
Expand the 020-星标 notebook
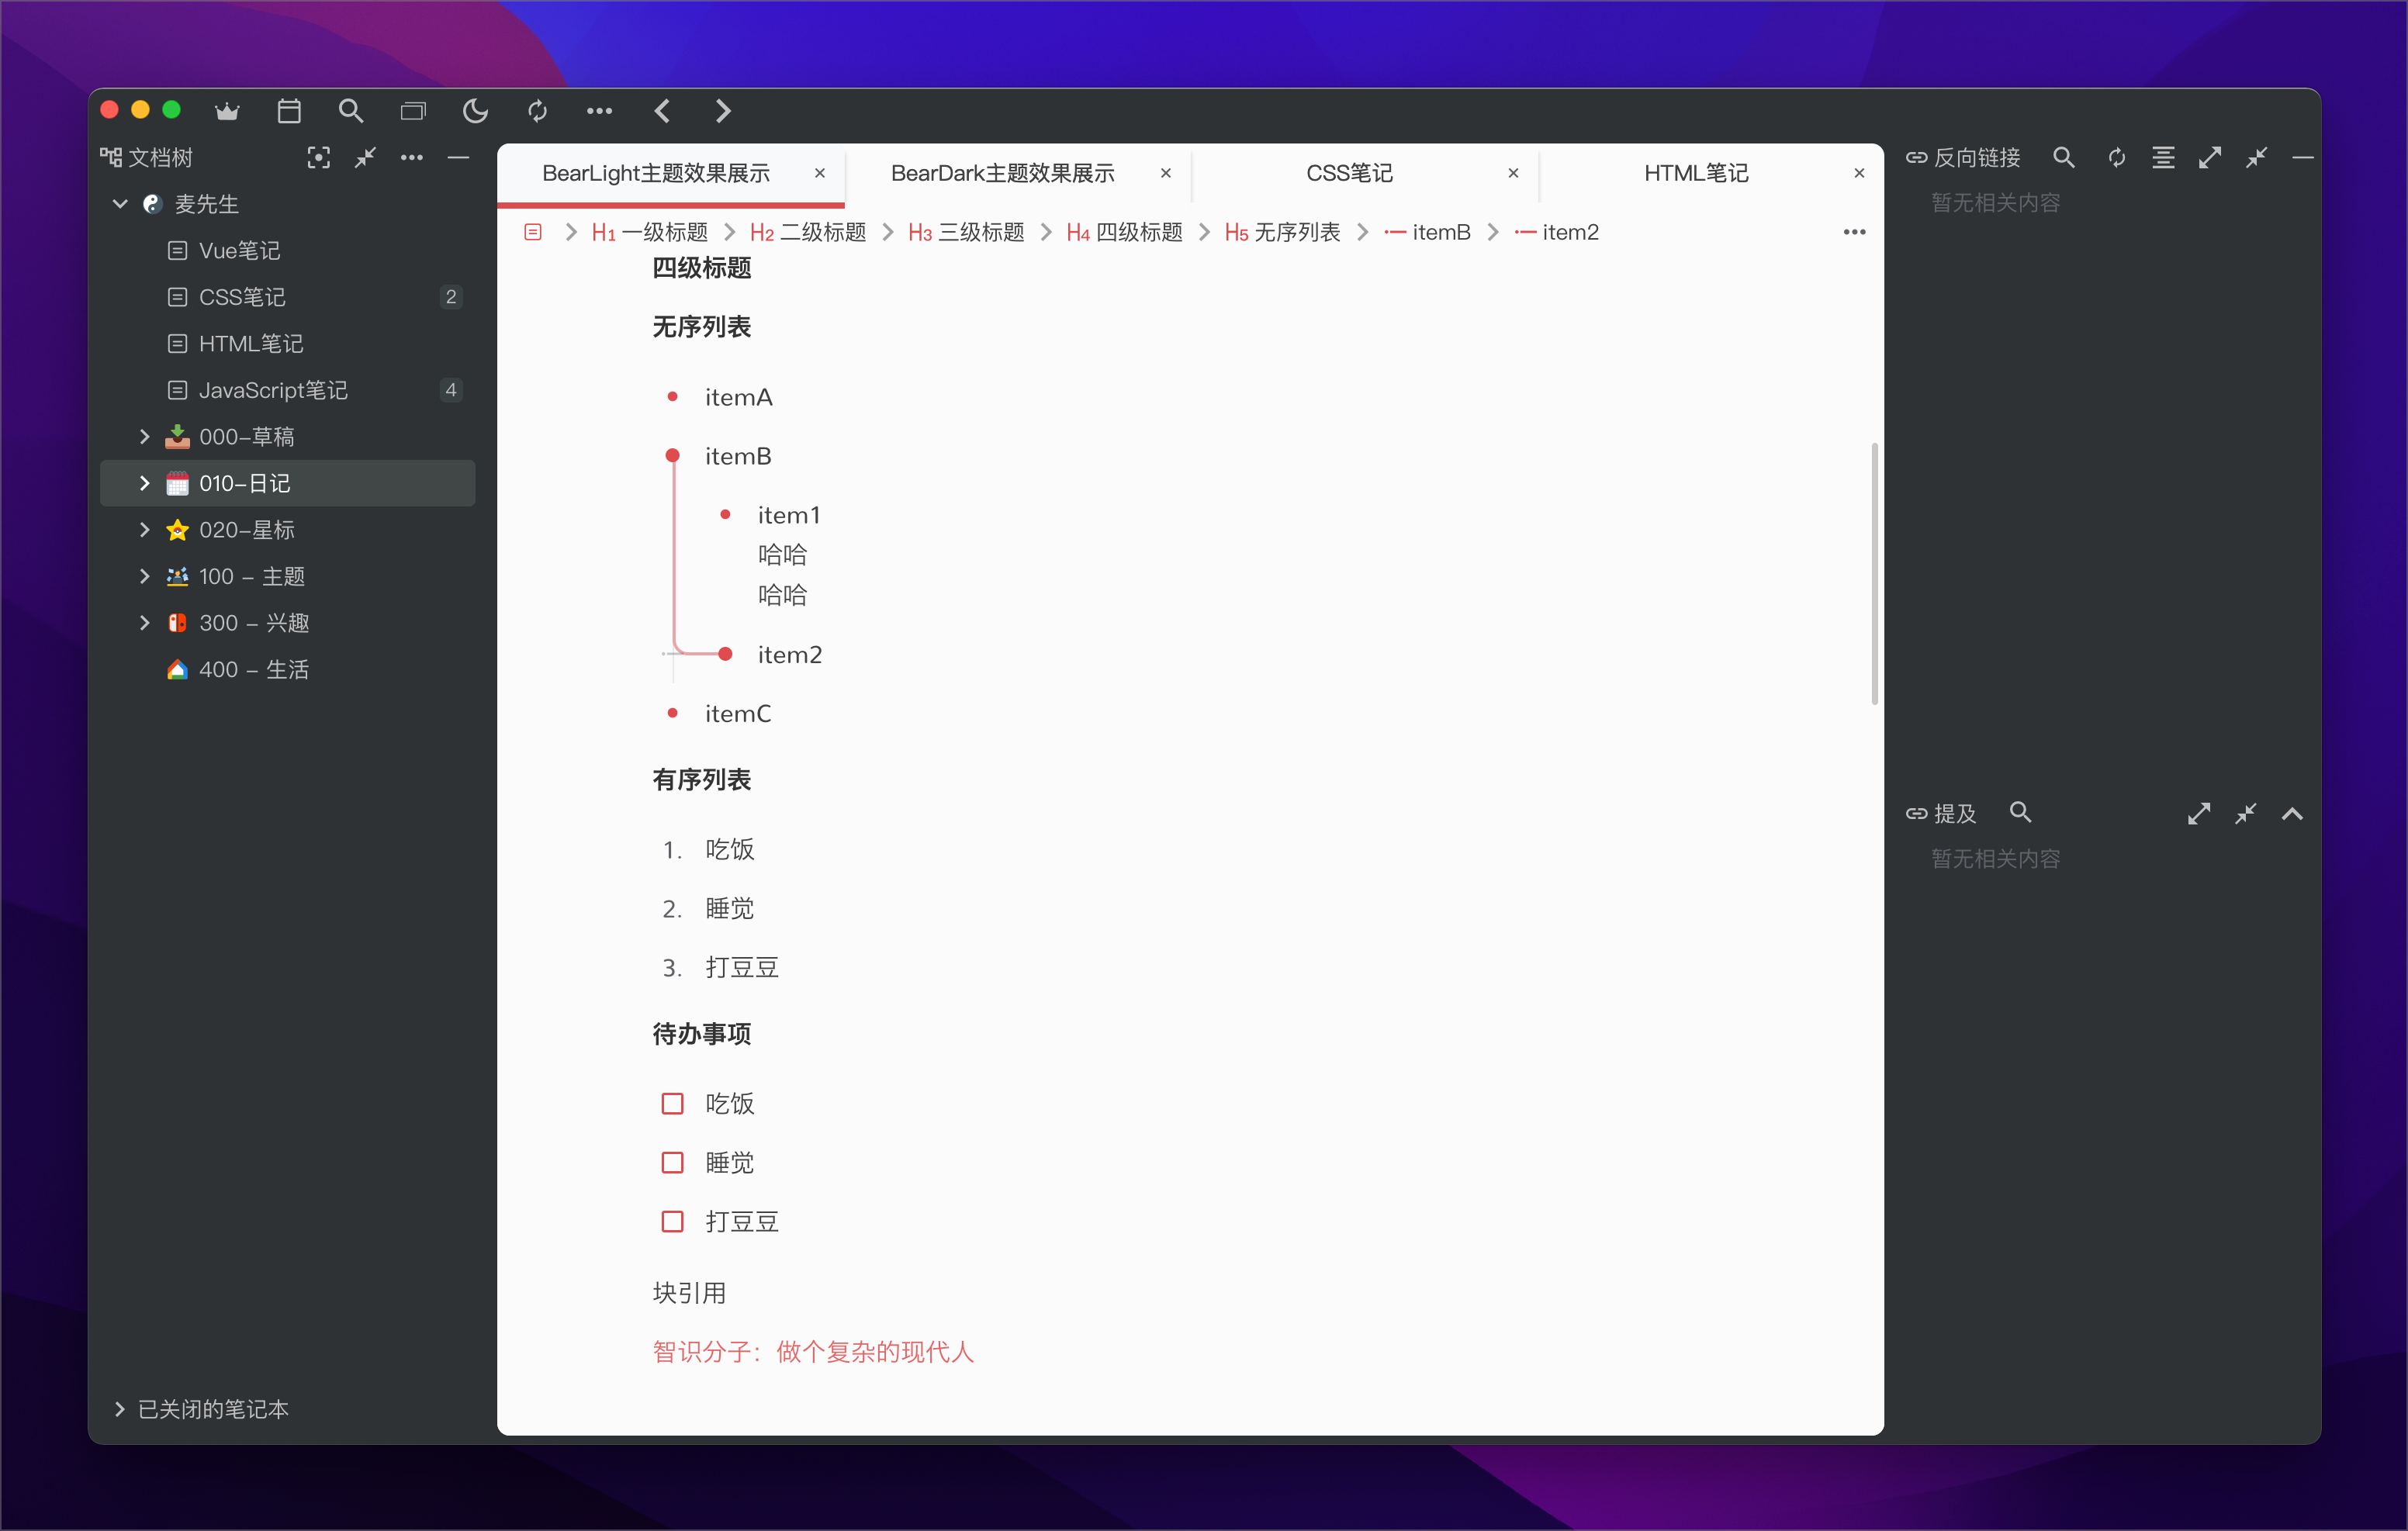click(144, 530)
